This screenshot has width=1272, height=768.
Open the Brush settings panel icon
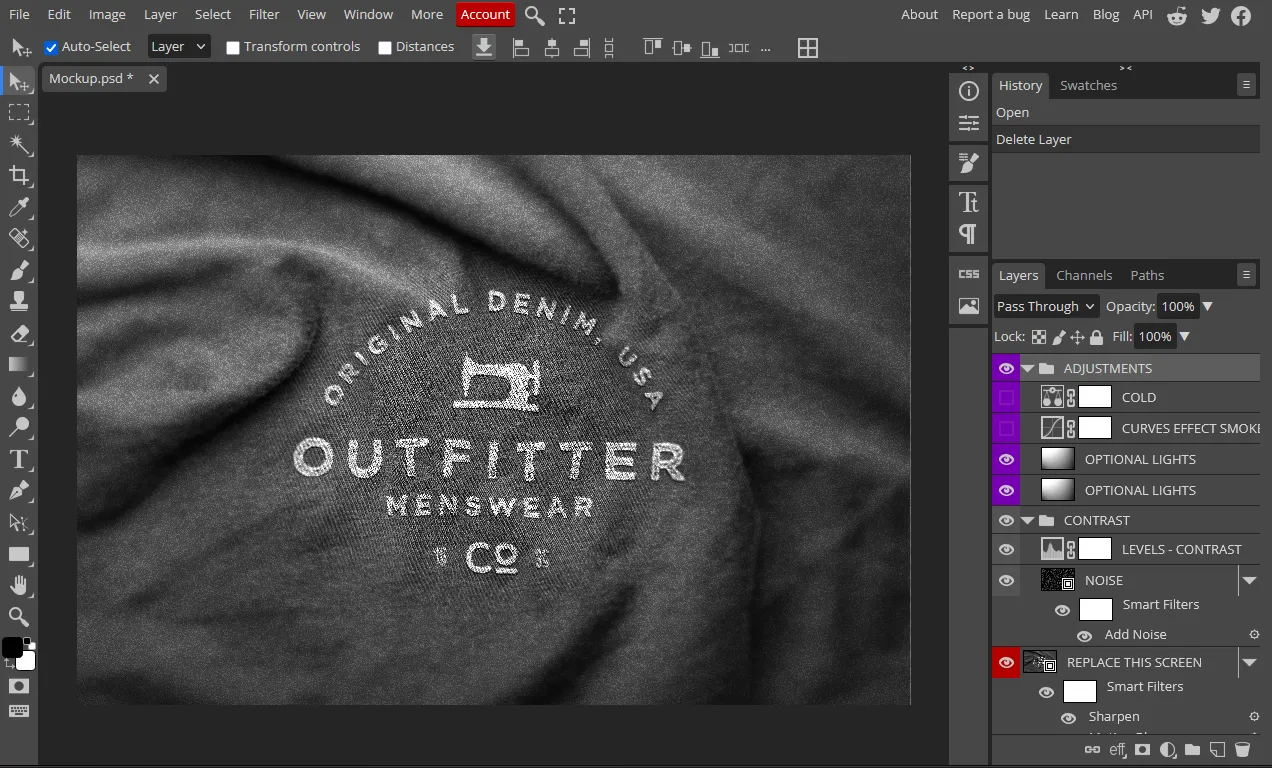(x=968, y=162)
